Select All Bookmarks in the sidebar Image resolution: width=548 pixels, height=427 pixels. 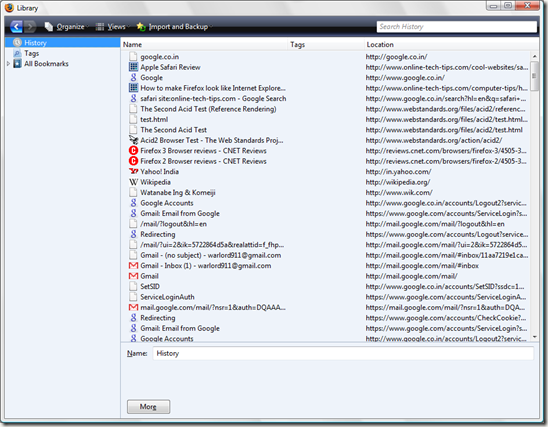(46, 64)
